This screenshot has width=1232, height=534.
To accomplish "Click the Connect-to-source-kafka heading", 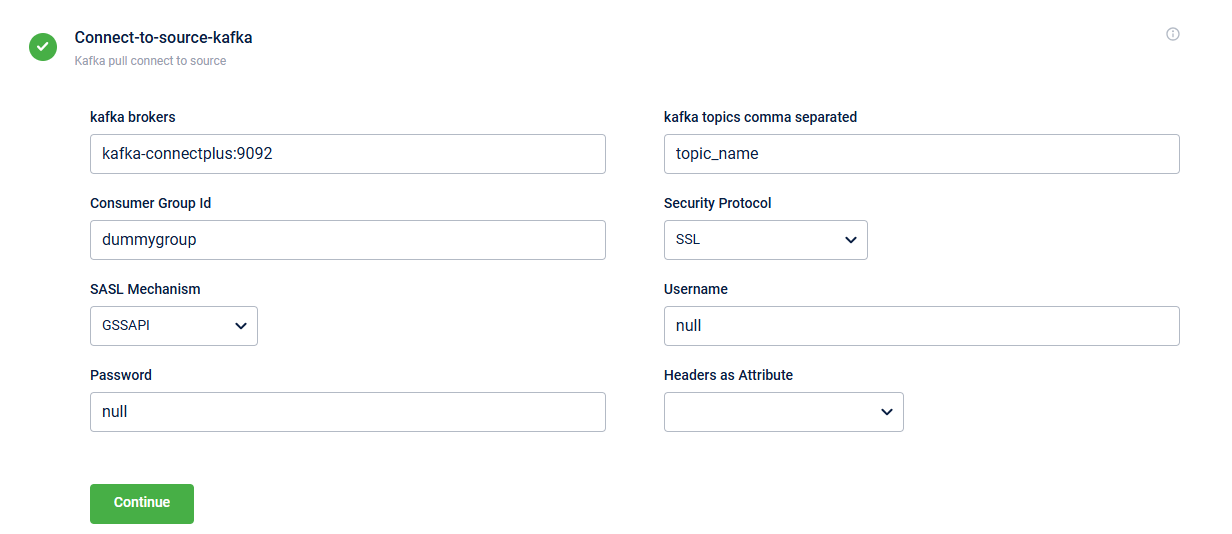I will 163,38.
